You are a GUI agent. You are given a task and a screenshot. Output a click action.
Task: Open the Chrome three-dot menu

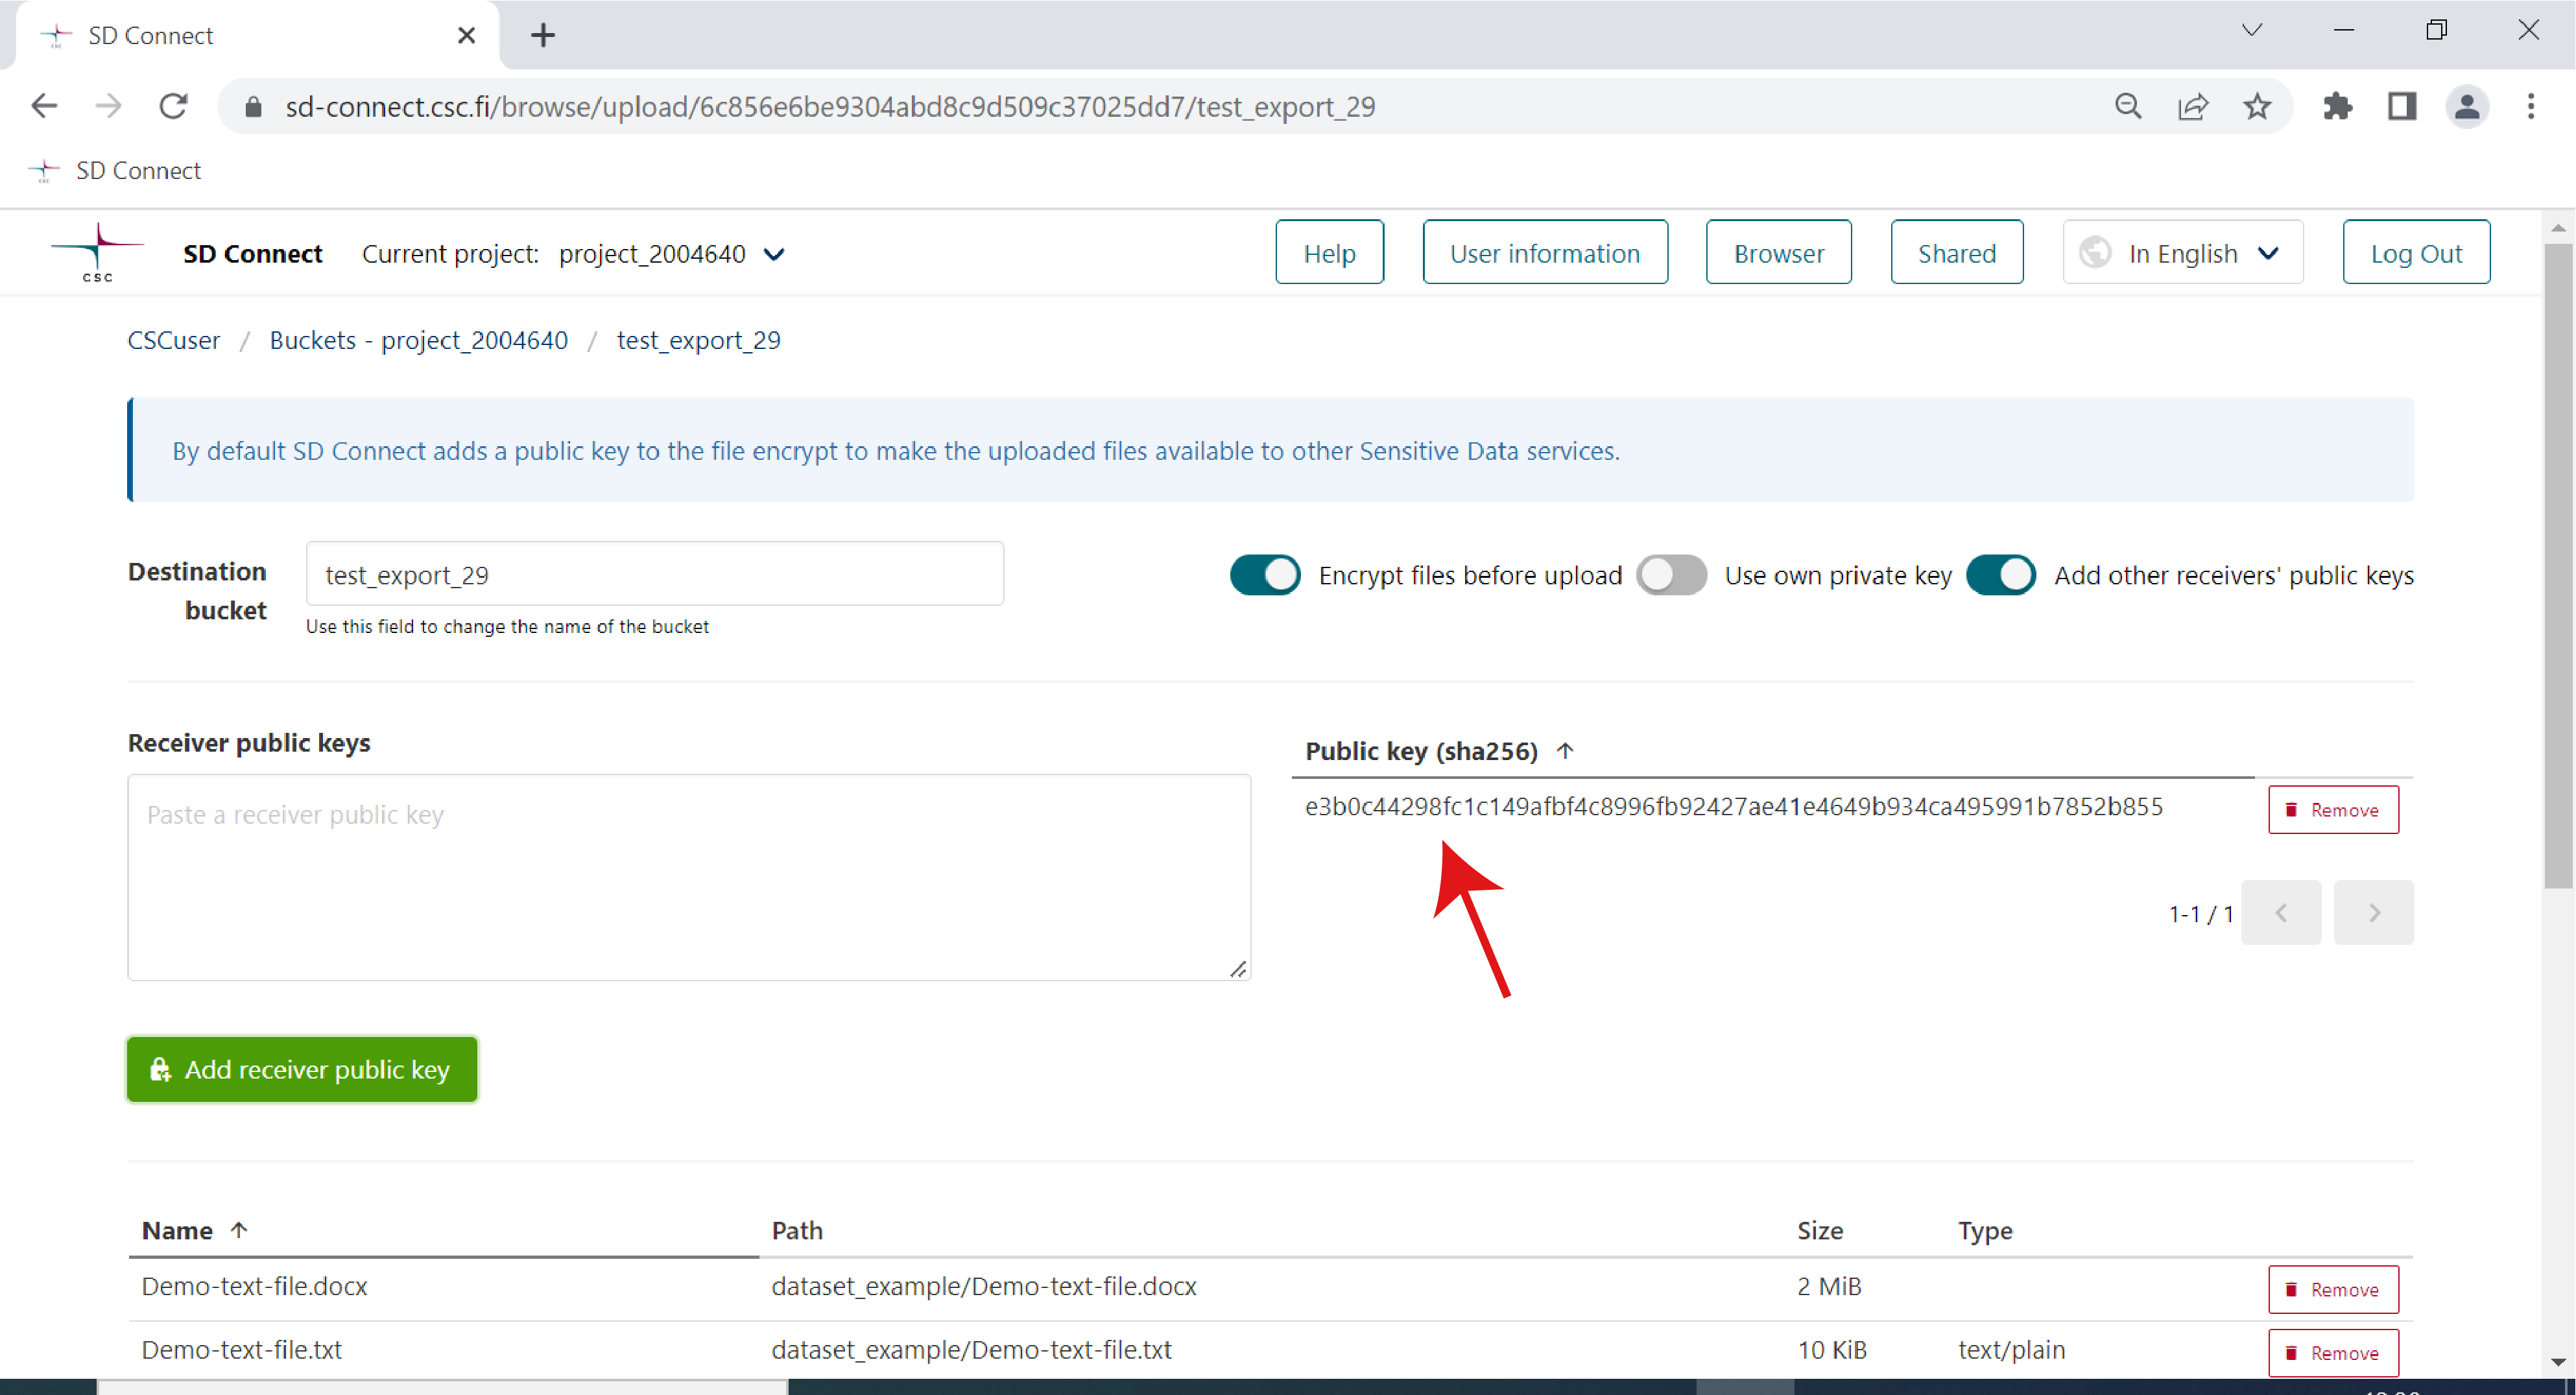pyautogui.click(x=2531, y=106)
